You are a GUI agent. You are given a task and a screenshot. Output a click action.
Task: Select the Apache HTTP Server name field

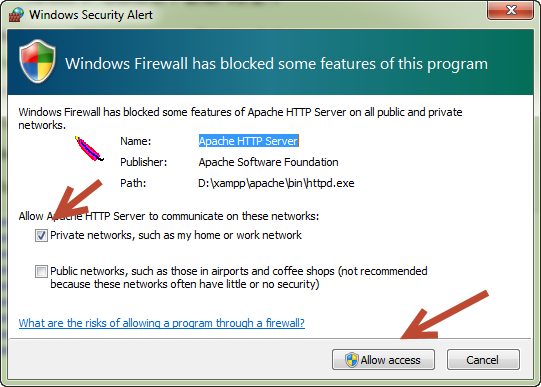pyautogui.click(x=248, y=141)
